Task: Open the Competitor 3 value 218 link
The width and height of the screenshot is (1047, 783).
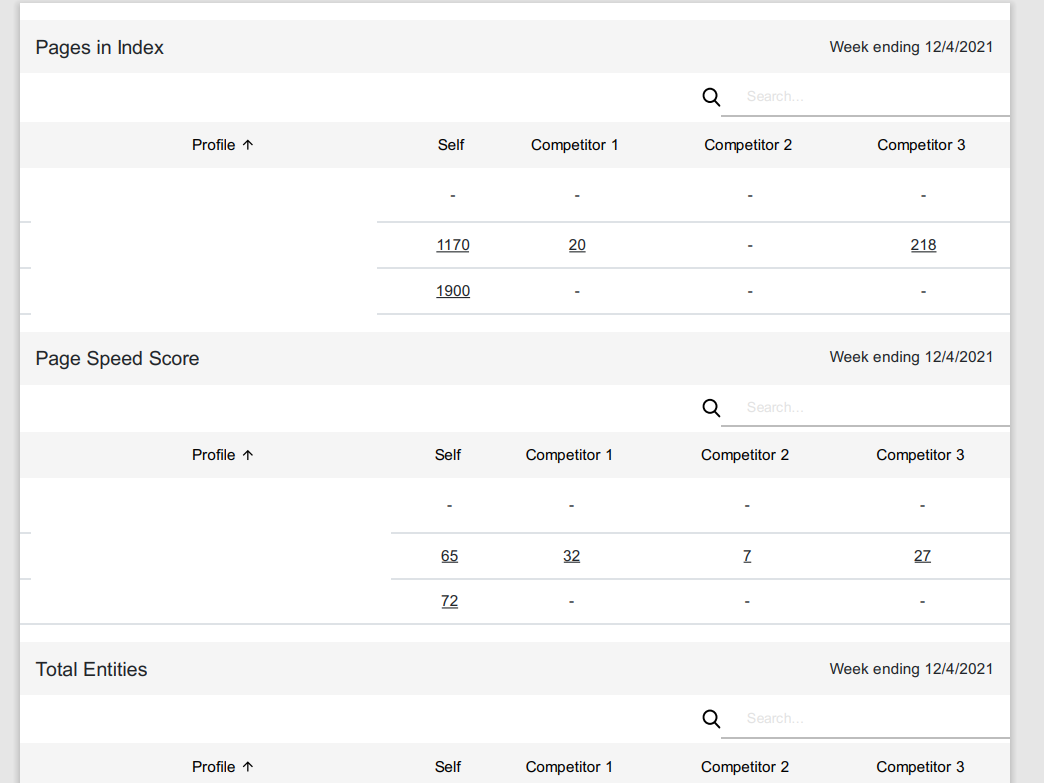Action: [x=923, y=246]
